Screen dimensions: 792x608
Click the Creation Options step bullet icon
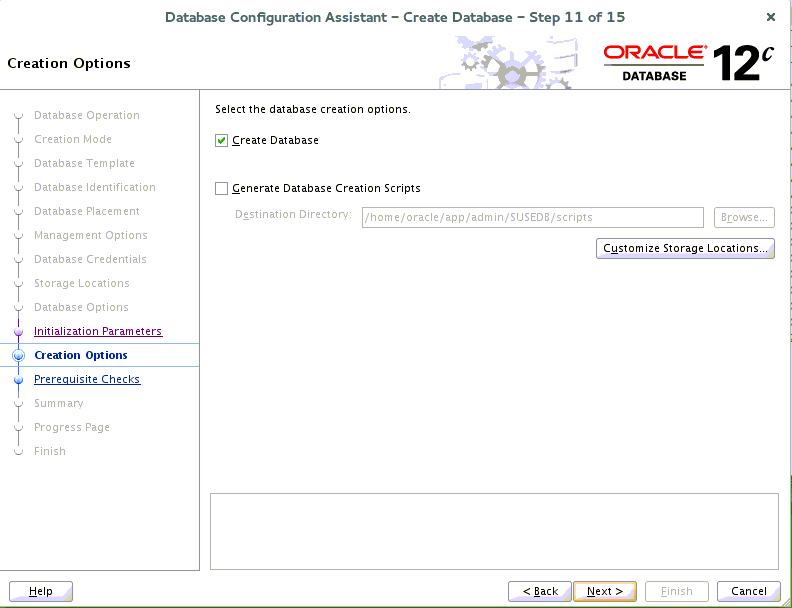point(18,355)
